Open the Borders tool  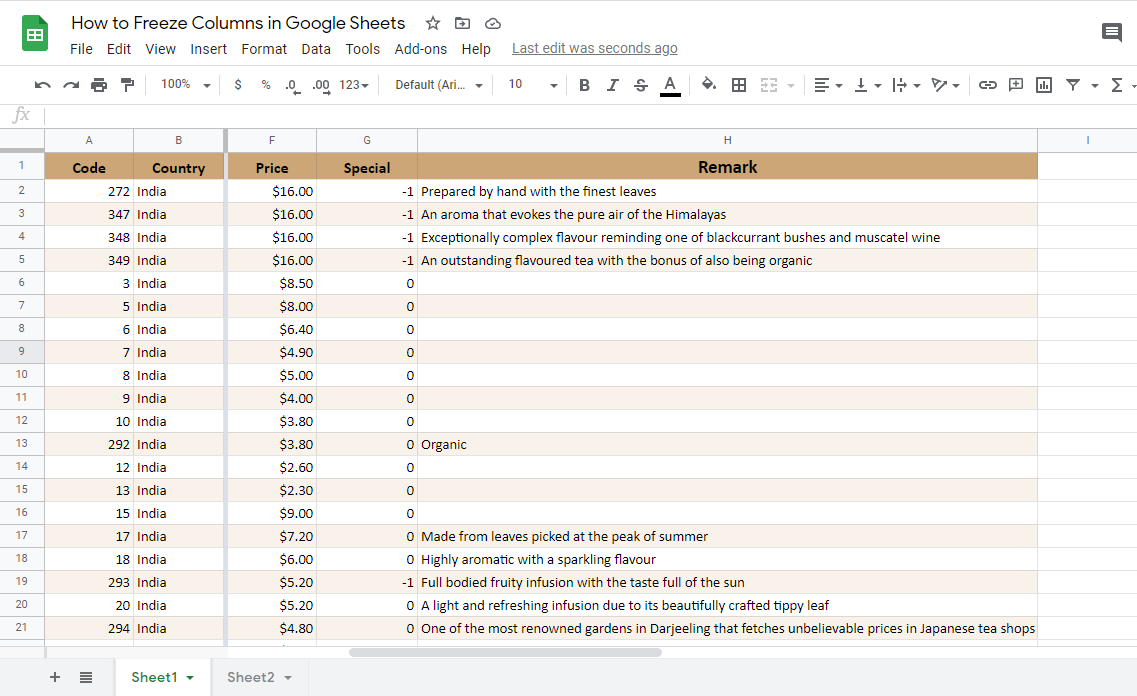tap(739, 85)
